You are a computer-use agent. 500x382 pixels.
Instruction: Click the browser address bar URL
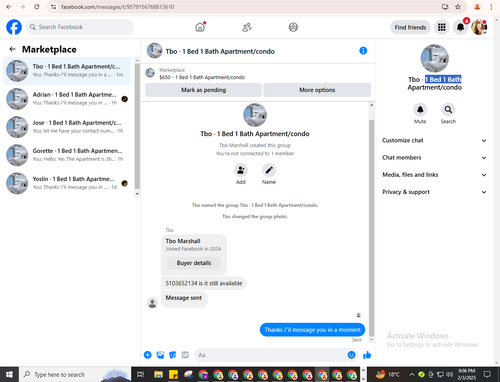(117, 7)
